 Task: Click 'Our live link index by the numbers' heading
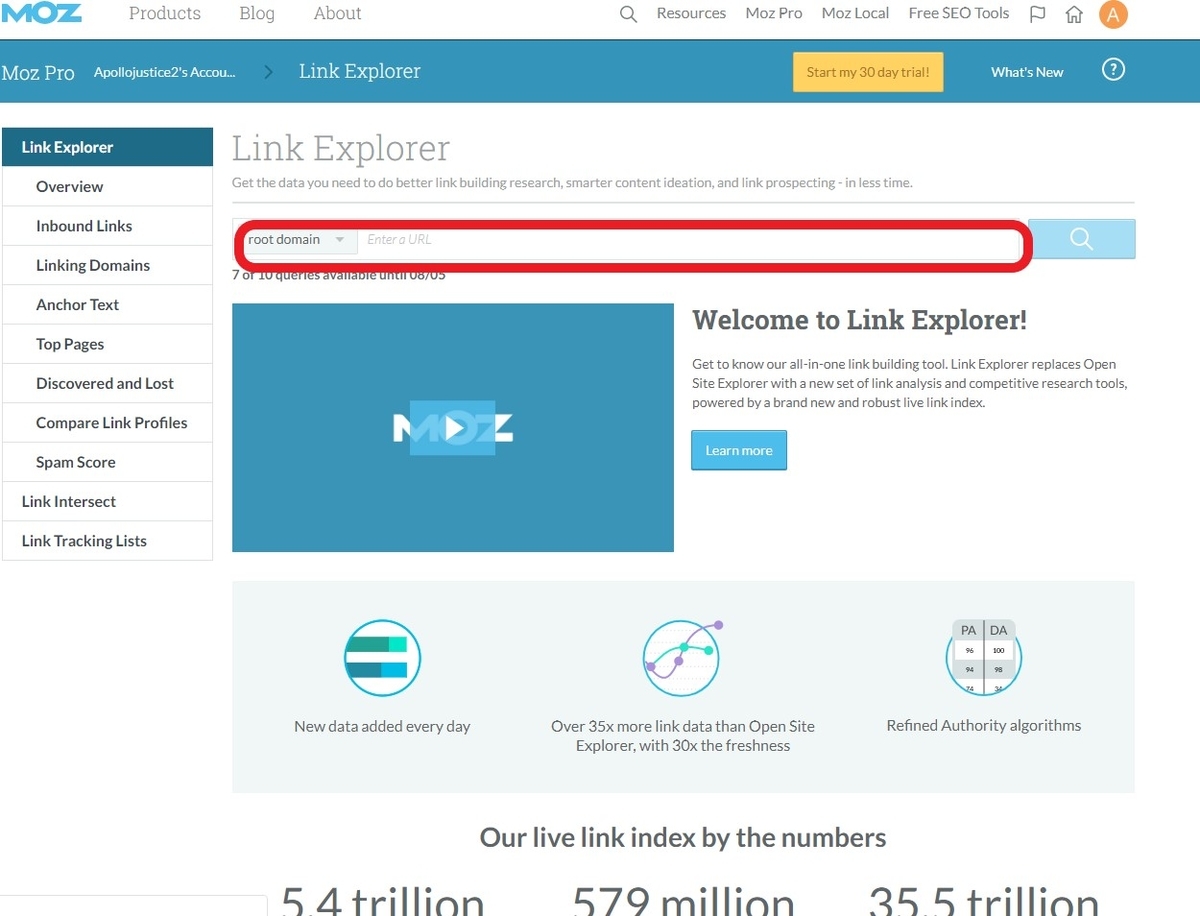pos(683,837)
